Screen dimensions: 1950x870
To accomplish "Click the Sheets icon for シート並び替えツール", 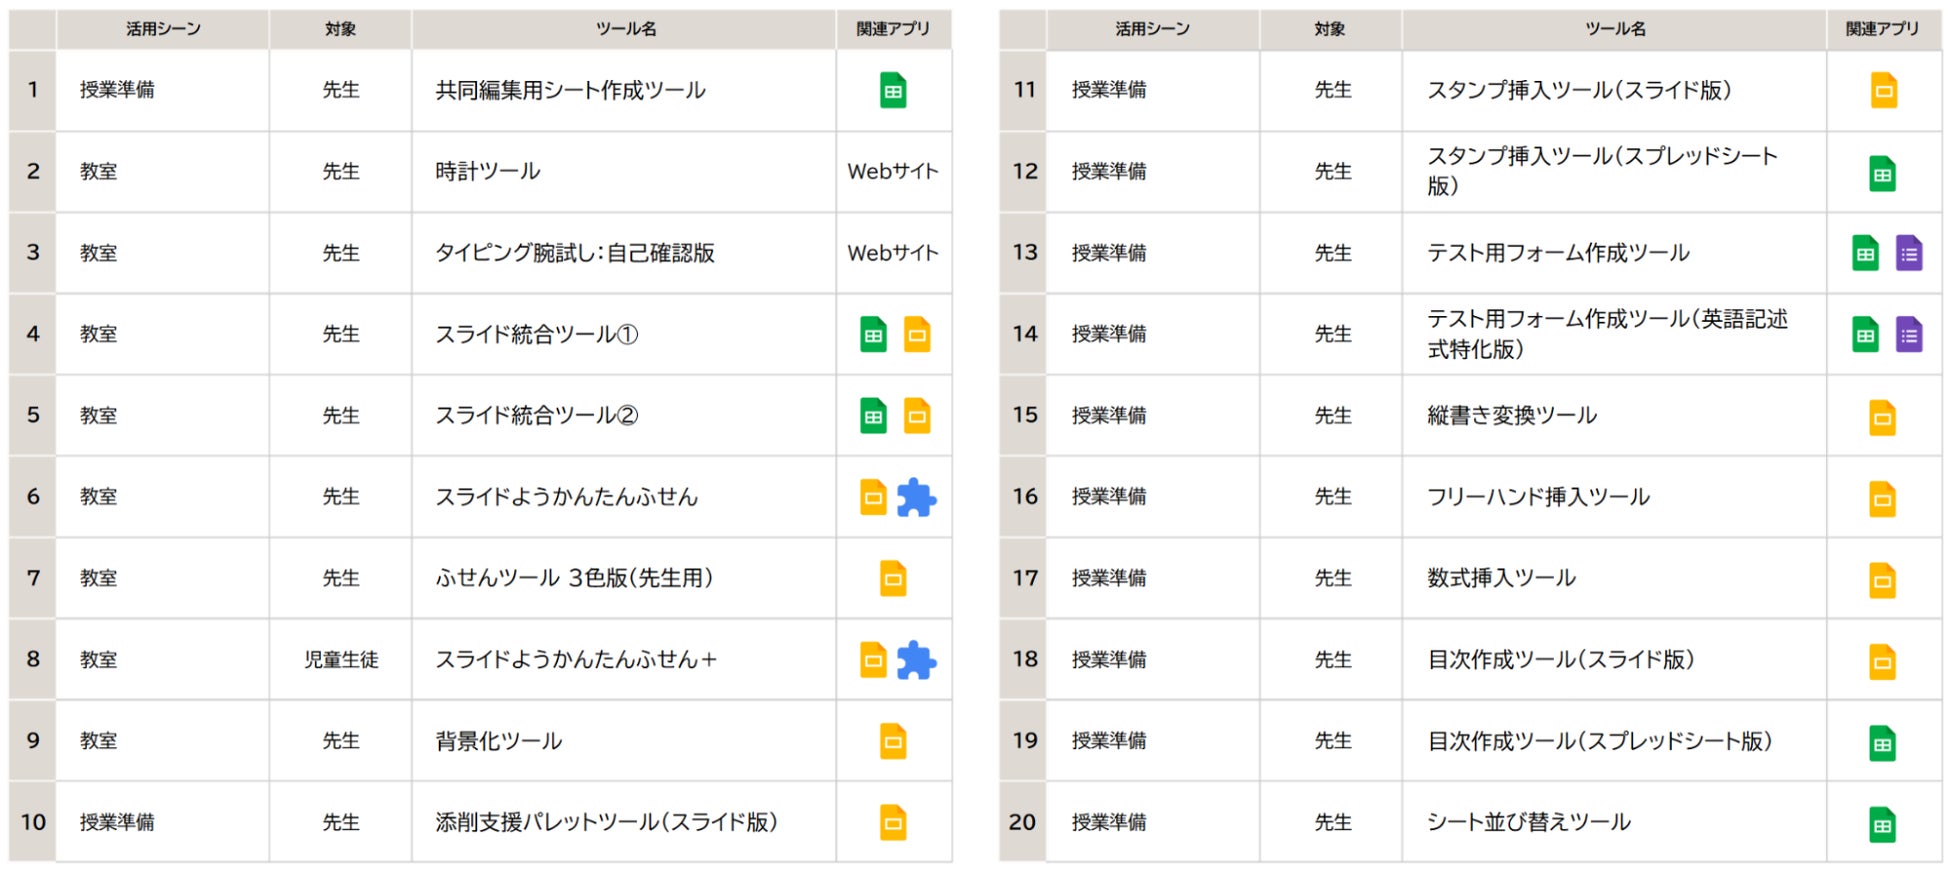I will pos(1883,824).
